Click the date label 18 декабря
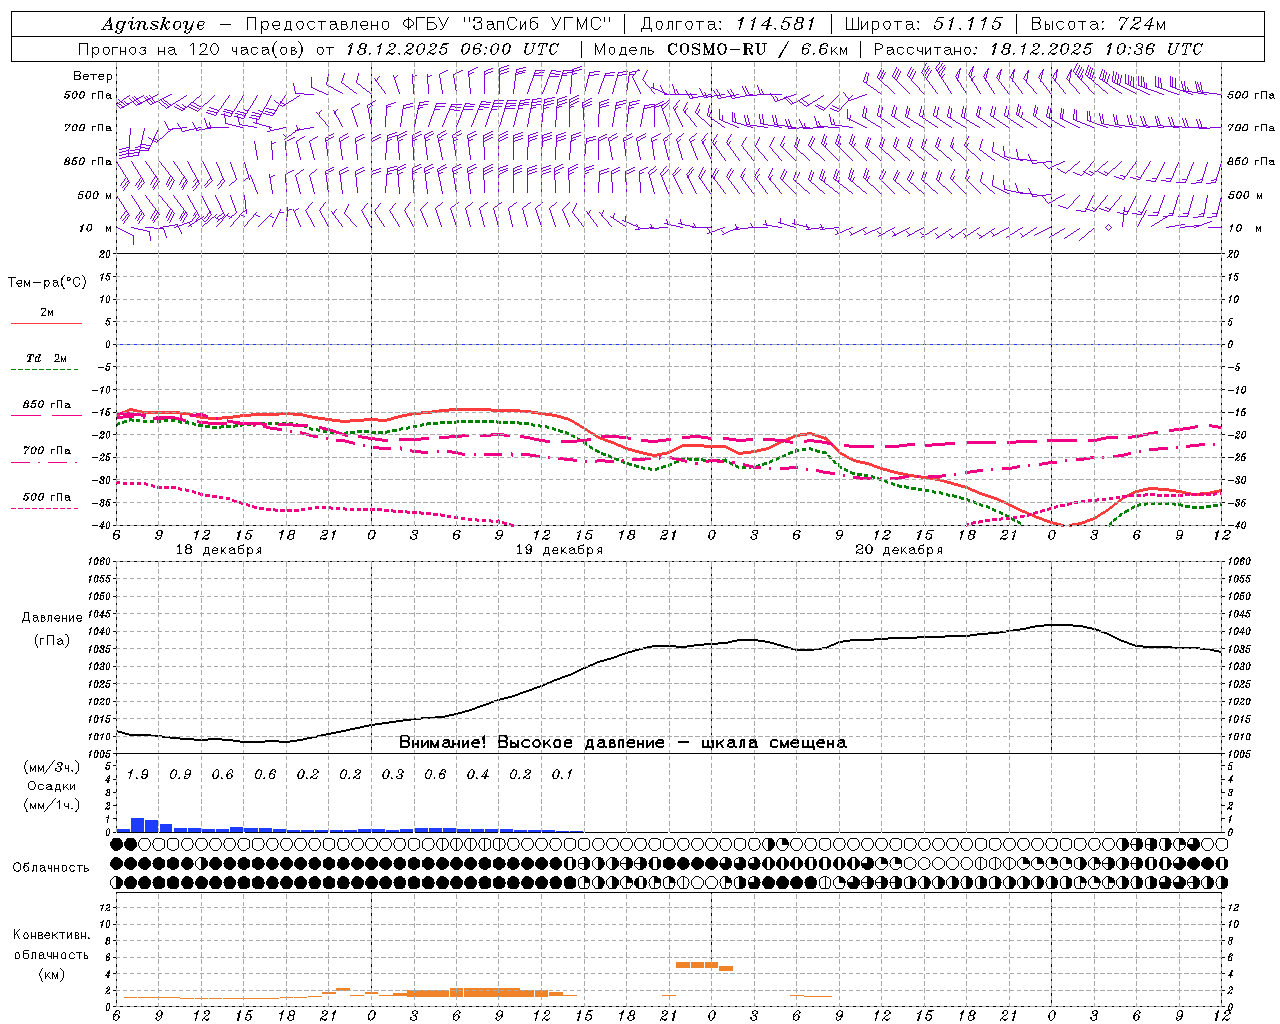This screenshot has width=1280, height=1024. [219, 550]
